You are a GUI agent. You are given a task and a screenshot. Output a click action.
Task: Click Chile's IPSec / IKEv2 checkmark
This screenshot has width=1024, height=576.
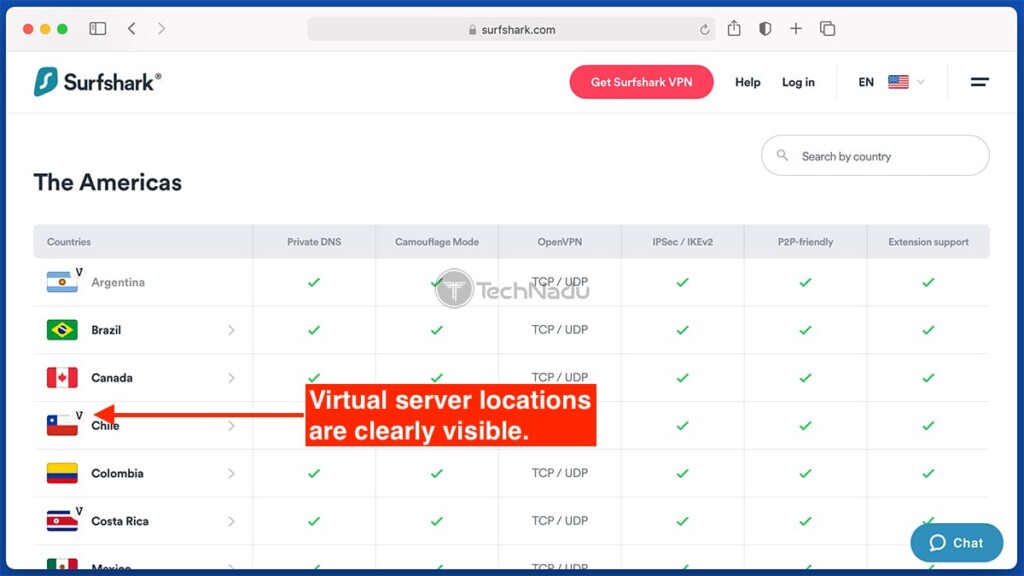click(682, 426)
